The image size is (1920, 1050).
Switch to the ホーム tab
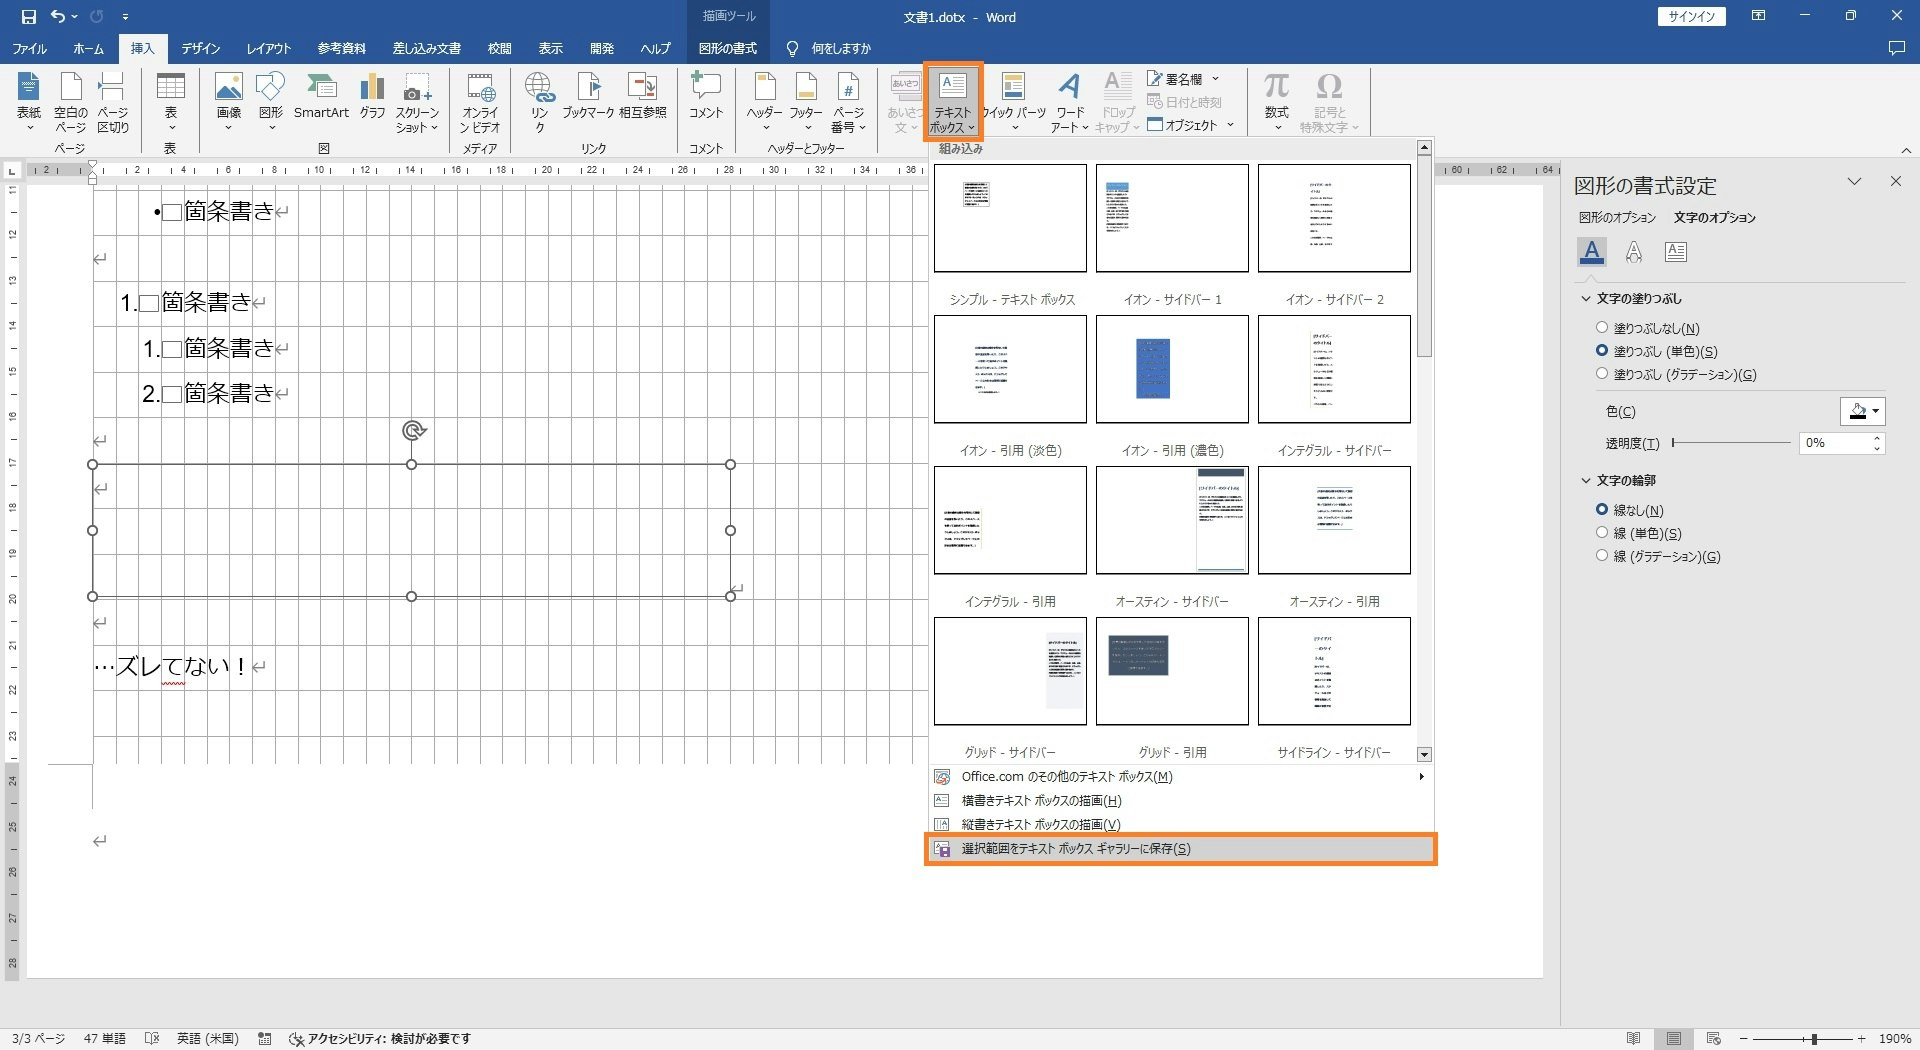pyautogui.click(x=88, y=48)
